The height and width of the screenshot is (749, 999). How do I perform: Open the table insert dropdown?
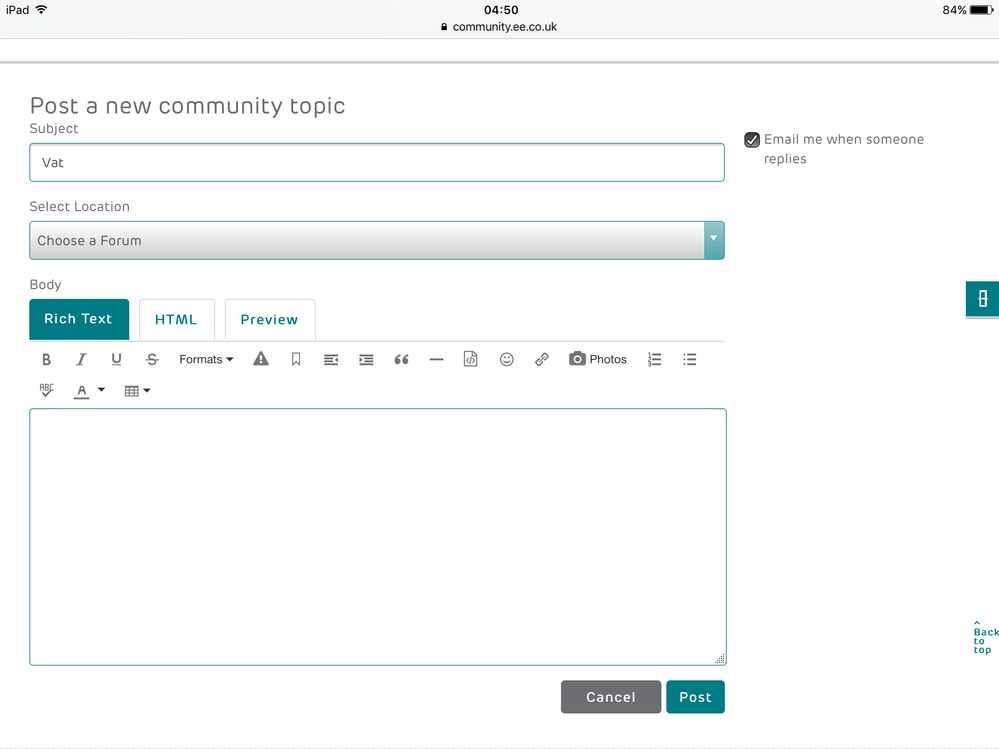point(137,391)
